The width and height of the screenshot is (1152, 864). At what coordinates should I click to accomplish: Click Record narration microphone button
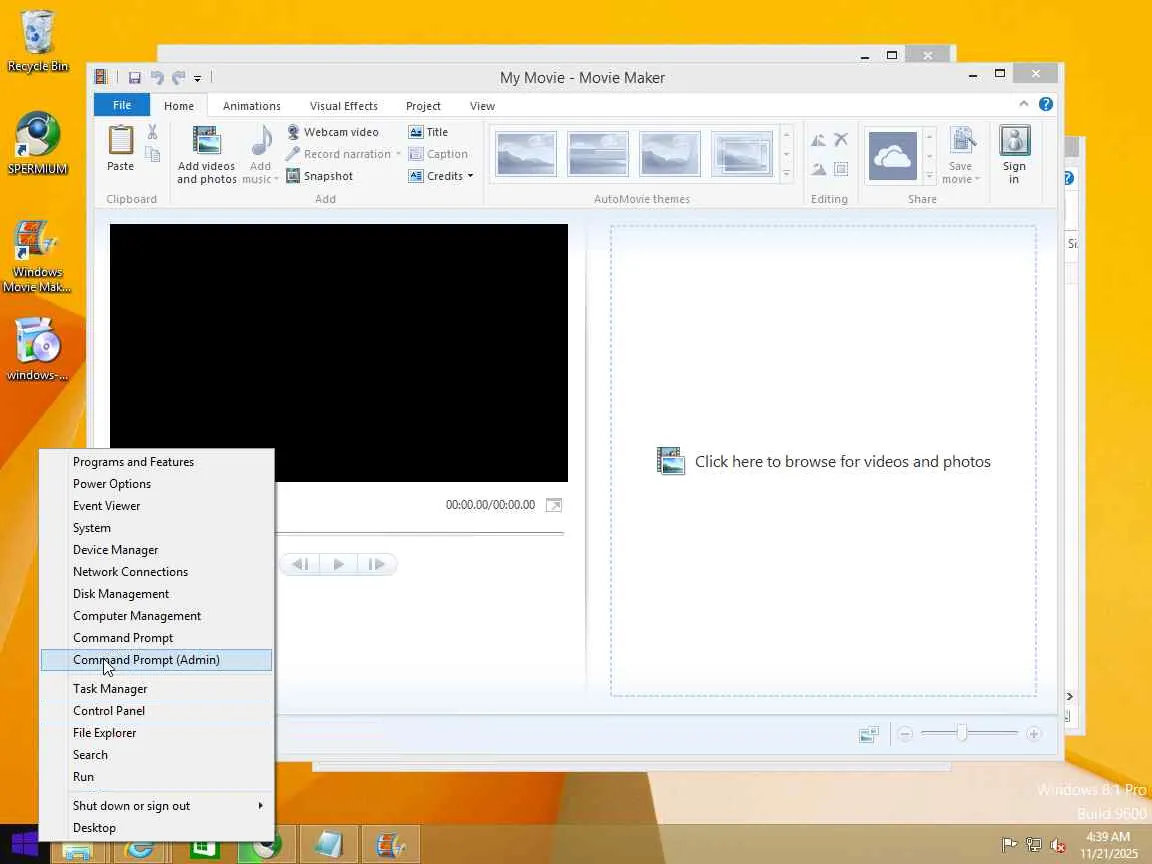coord(339,154)
